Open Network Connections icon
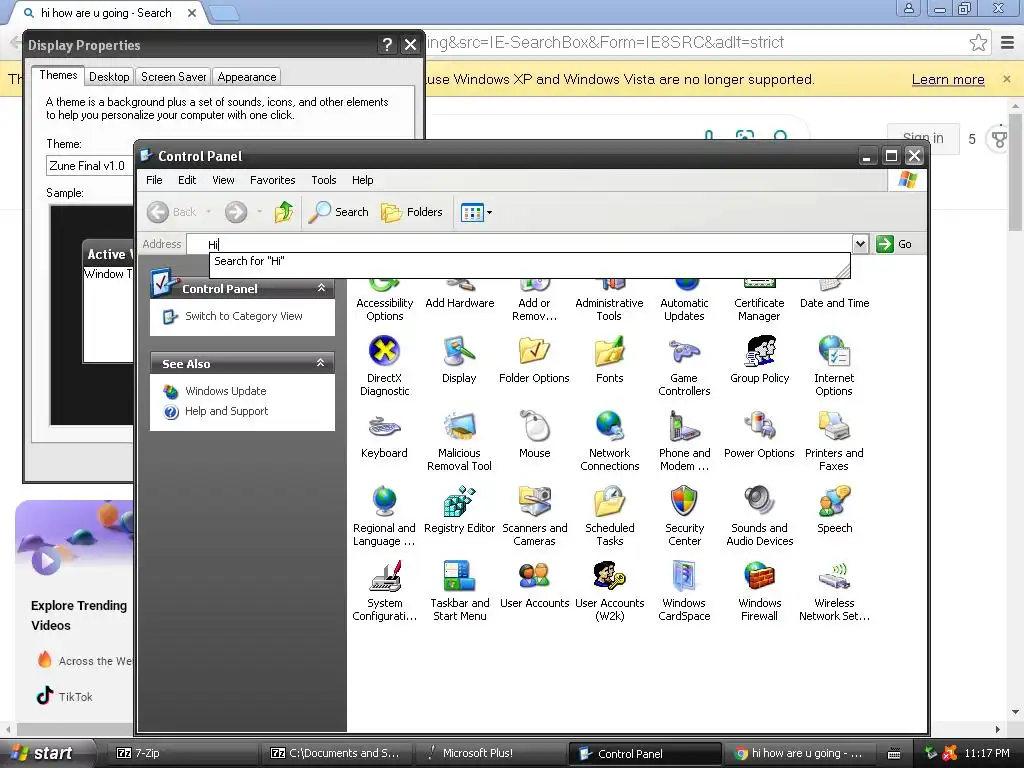This screenshot has width=1024, height=768. tap(609, 426)
